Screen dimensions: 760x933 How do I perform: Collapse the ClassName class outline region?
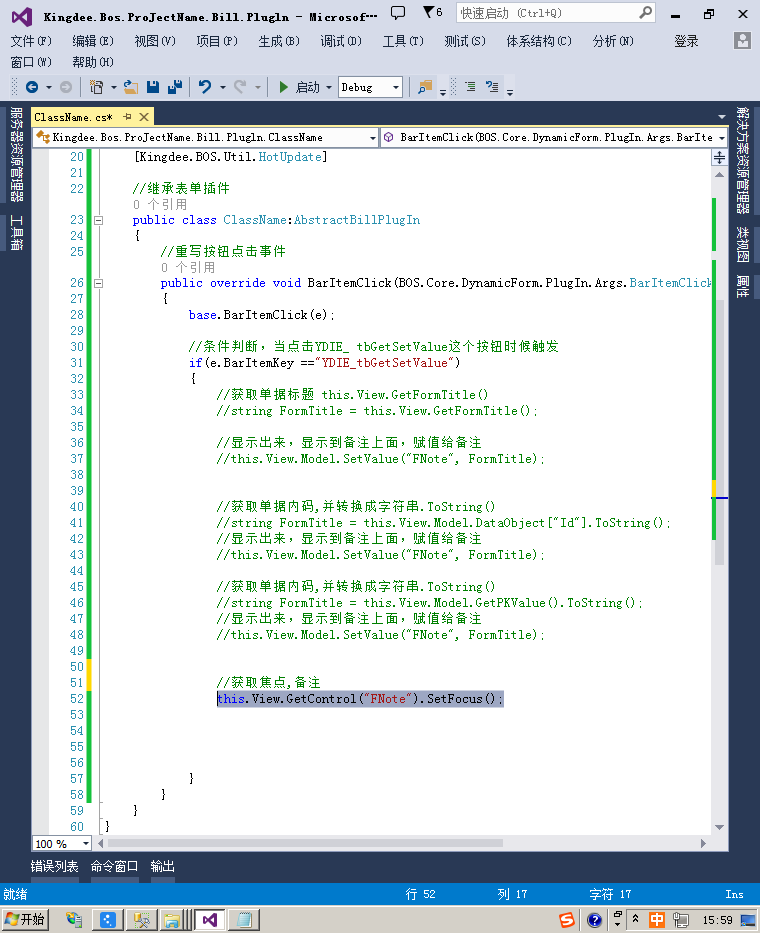99,220
